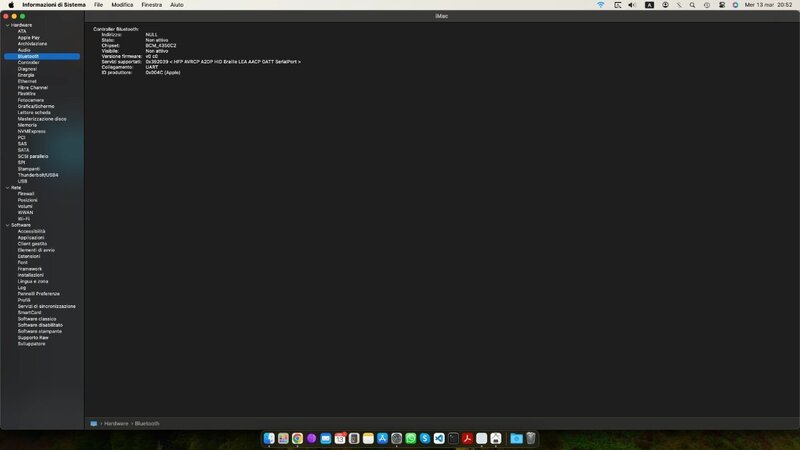The height and width of the screenshot is (450, 800).
Task: Select Apple Pay in the sidebar
Action: (29, 37)
